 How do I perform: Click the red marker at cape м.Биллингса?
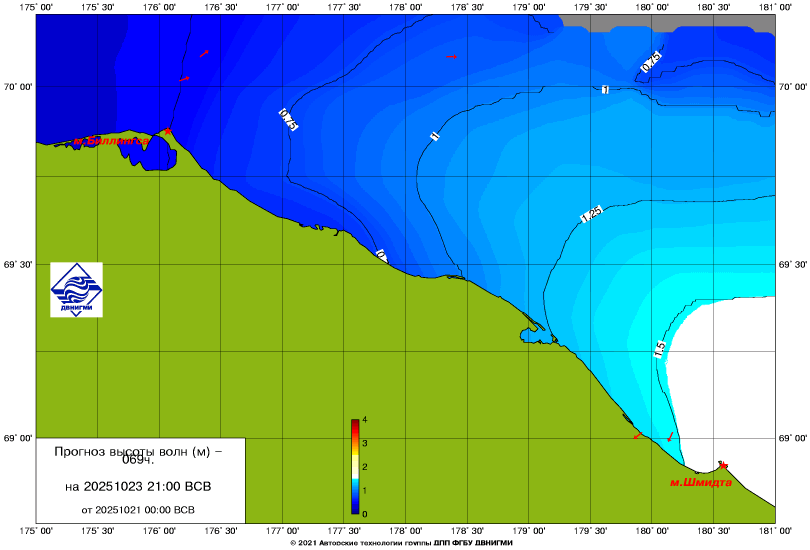[168, 131]
